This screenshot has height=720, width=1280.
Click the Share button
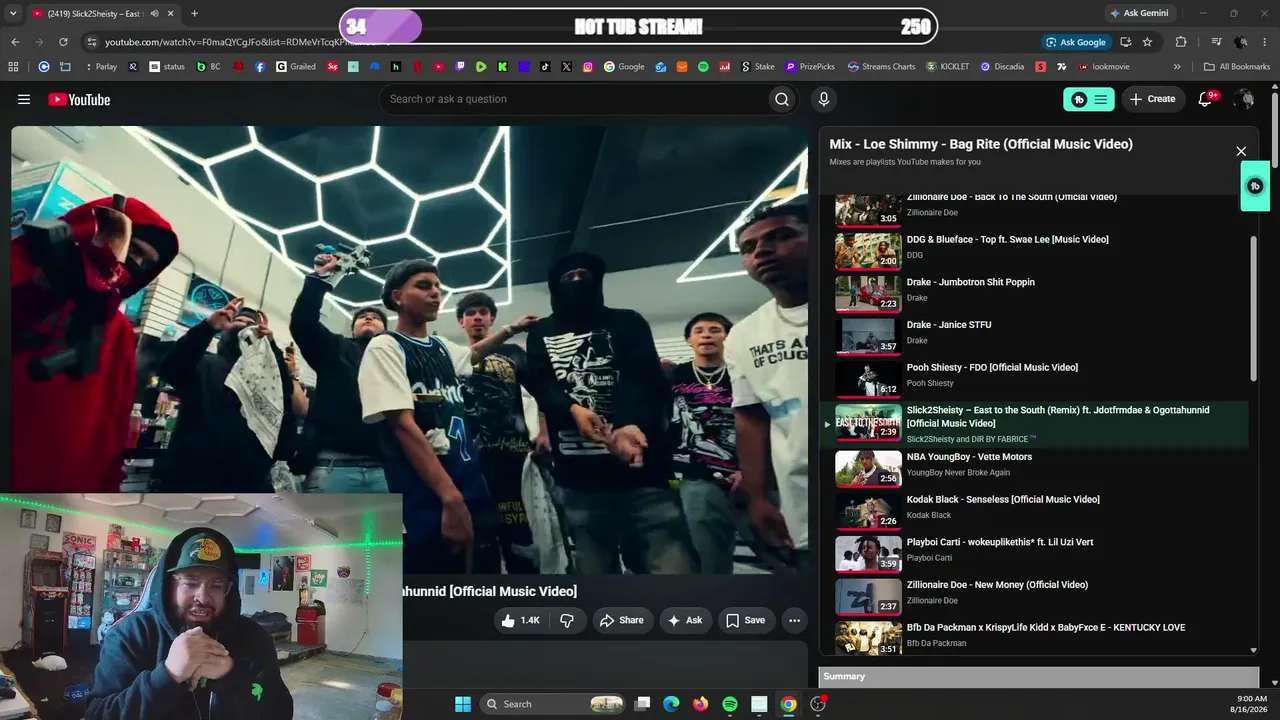tap(621, 620)
